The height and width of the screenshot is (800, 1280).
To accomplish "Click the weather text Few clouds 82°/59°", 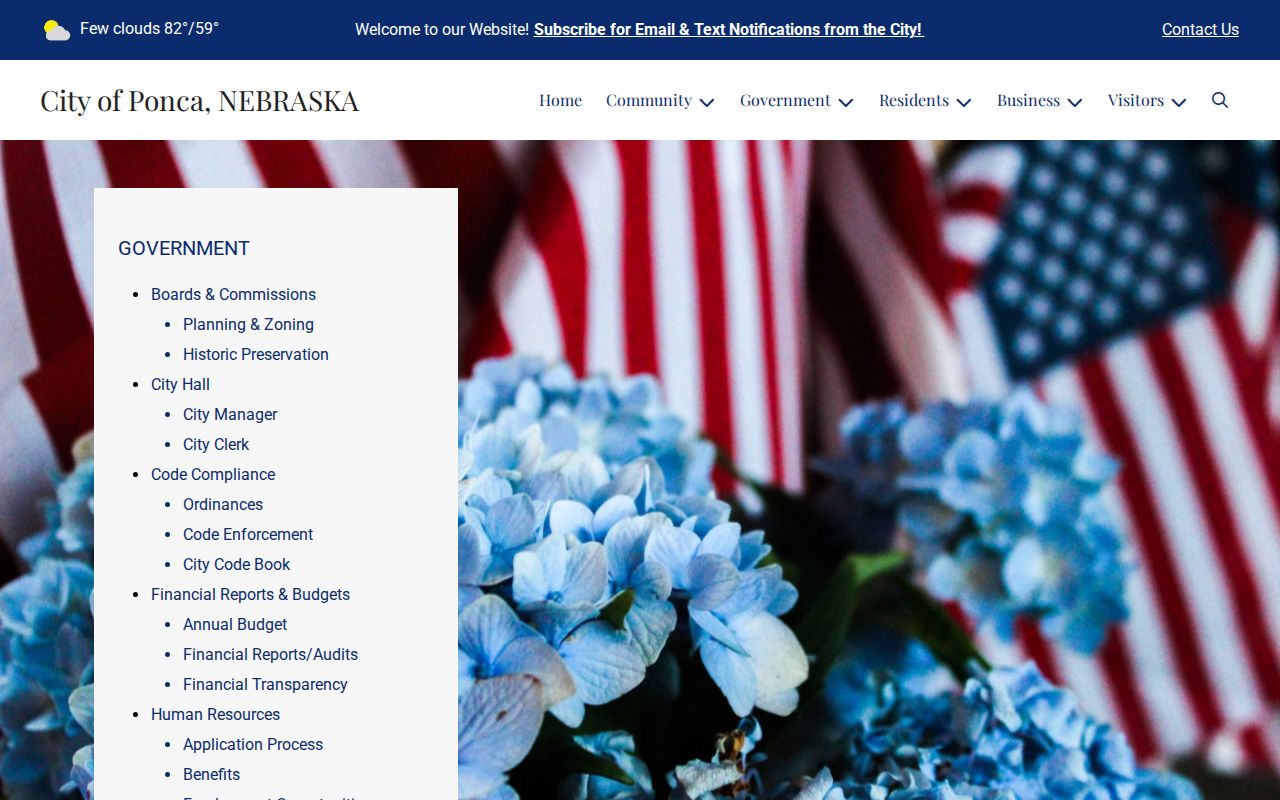I will coord(149,28).
